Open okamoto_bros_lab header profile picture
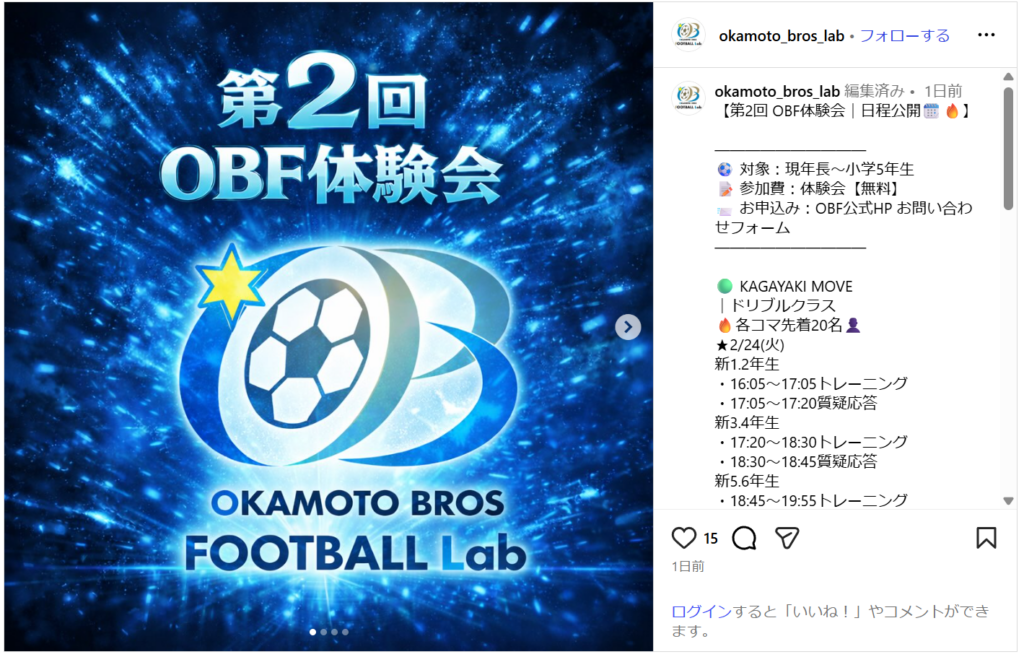The width and height of the screenshot is (1024, 657). 688,35
